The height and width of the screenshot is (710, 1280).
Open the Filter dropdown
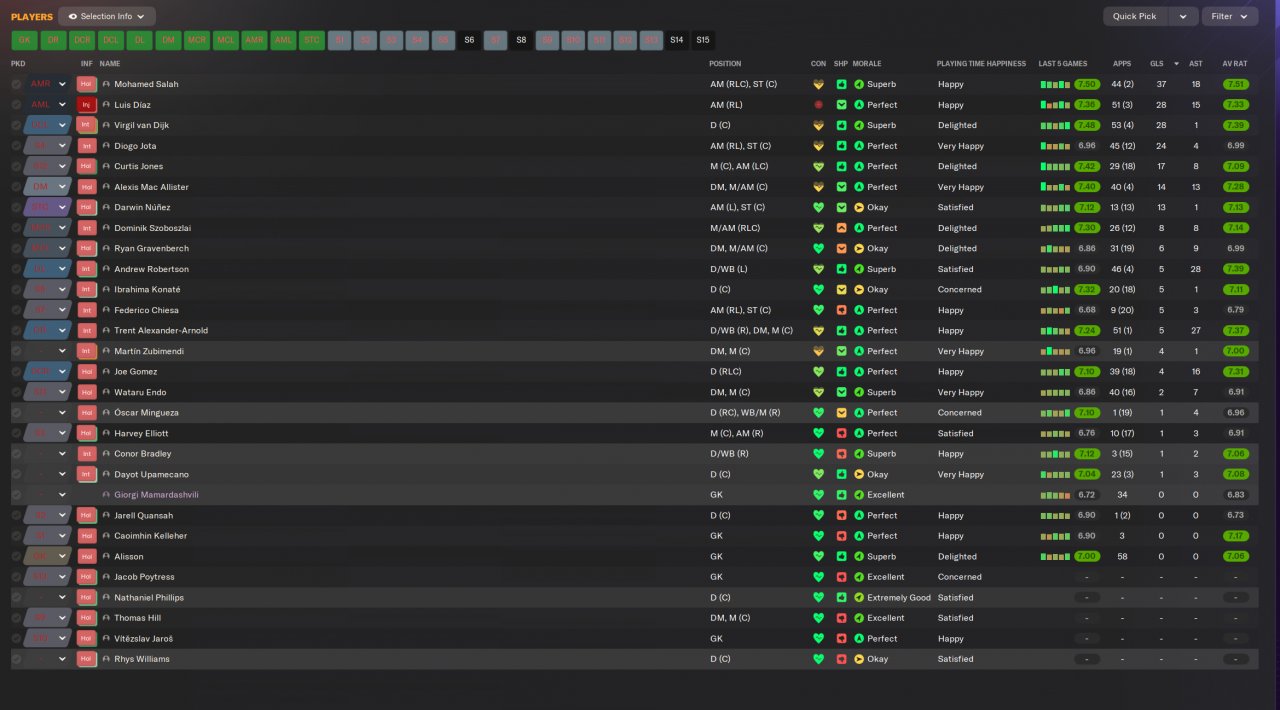tap(1230, 16)
